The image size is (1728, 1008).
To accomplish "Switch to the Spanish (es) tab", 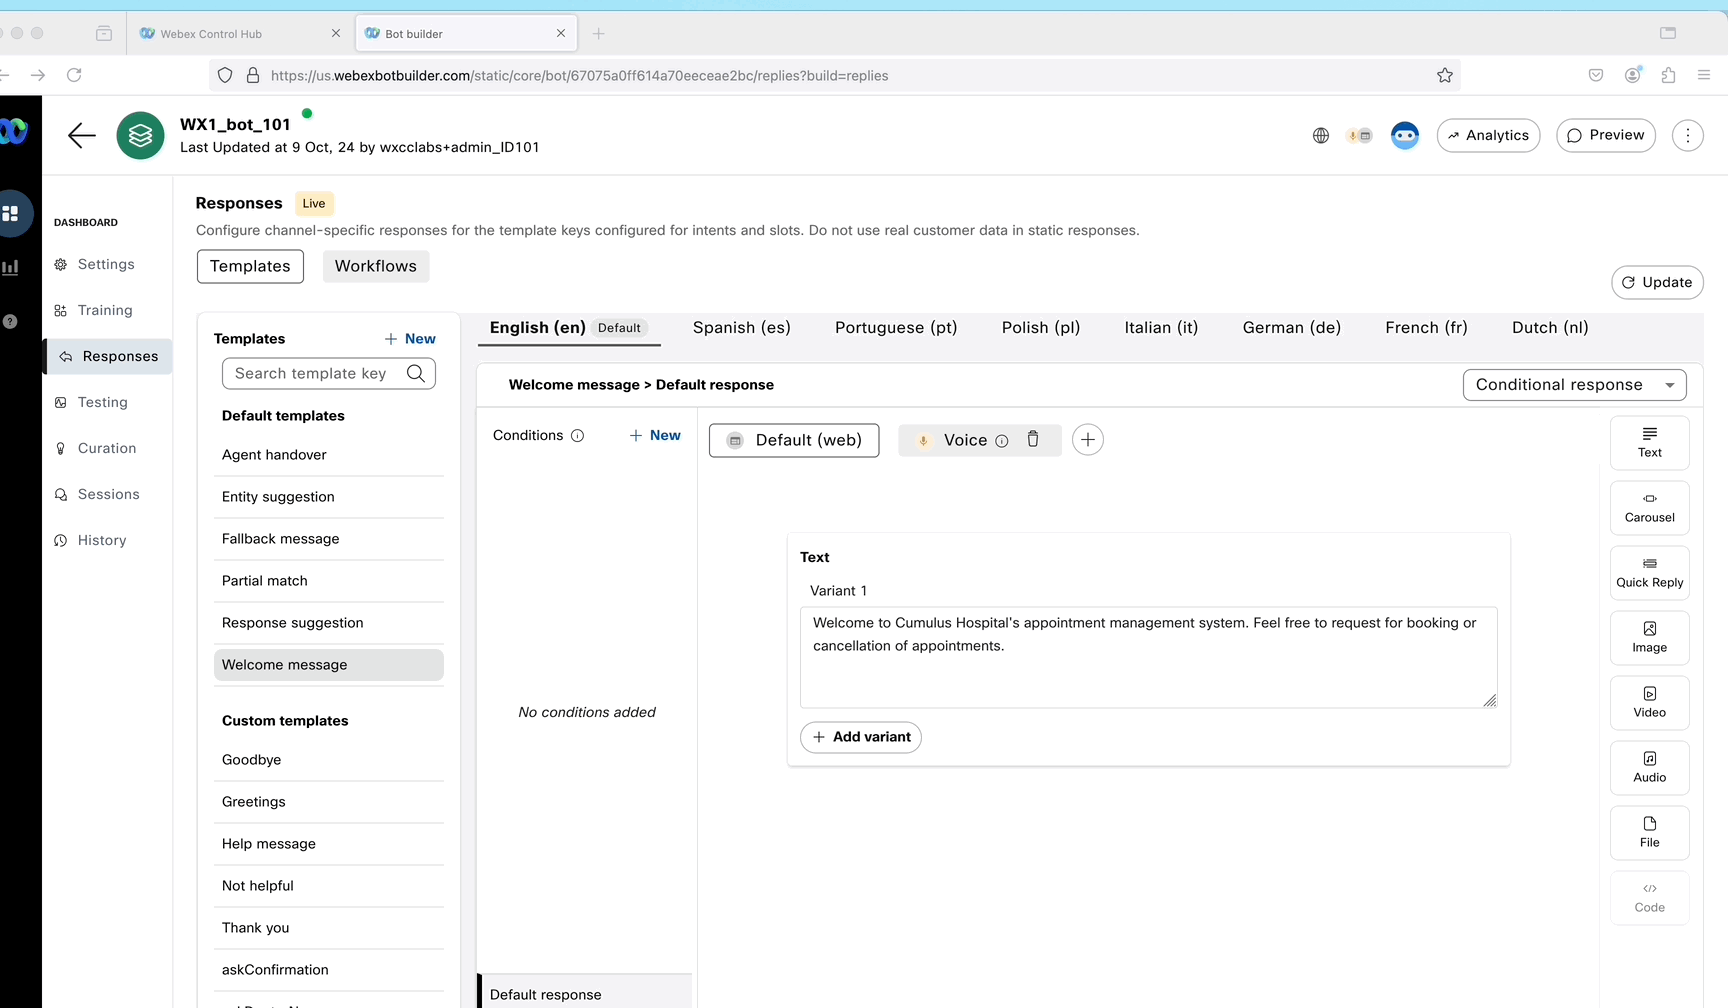I will pyautogui.click(x=741, y=328).
